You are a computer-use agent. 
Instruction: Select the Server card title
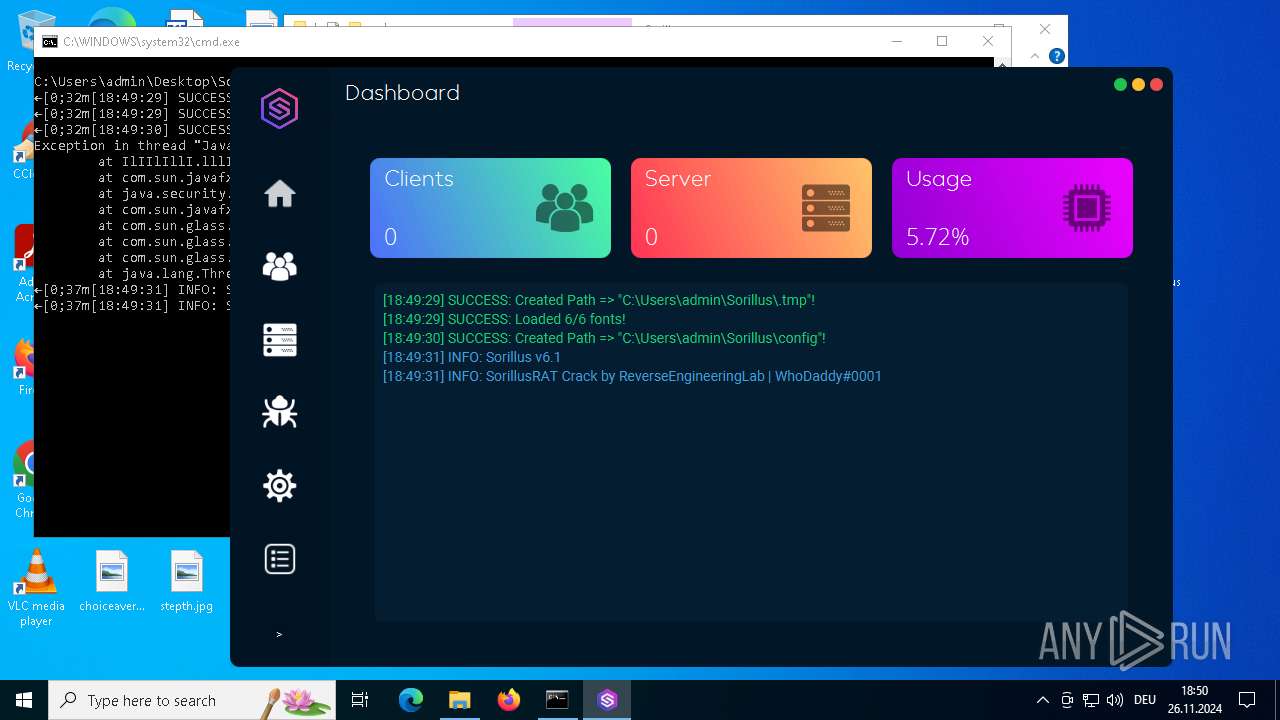678,179
